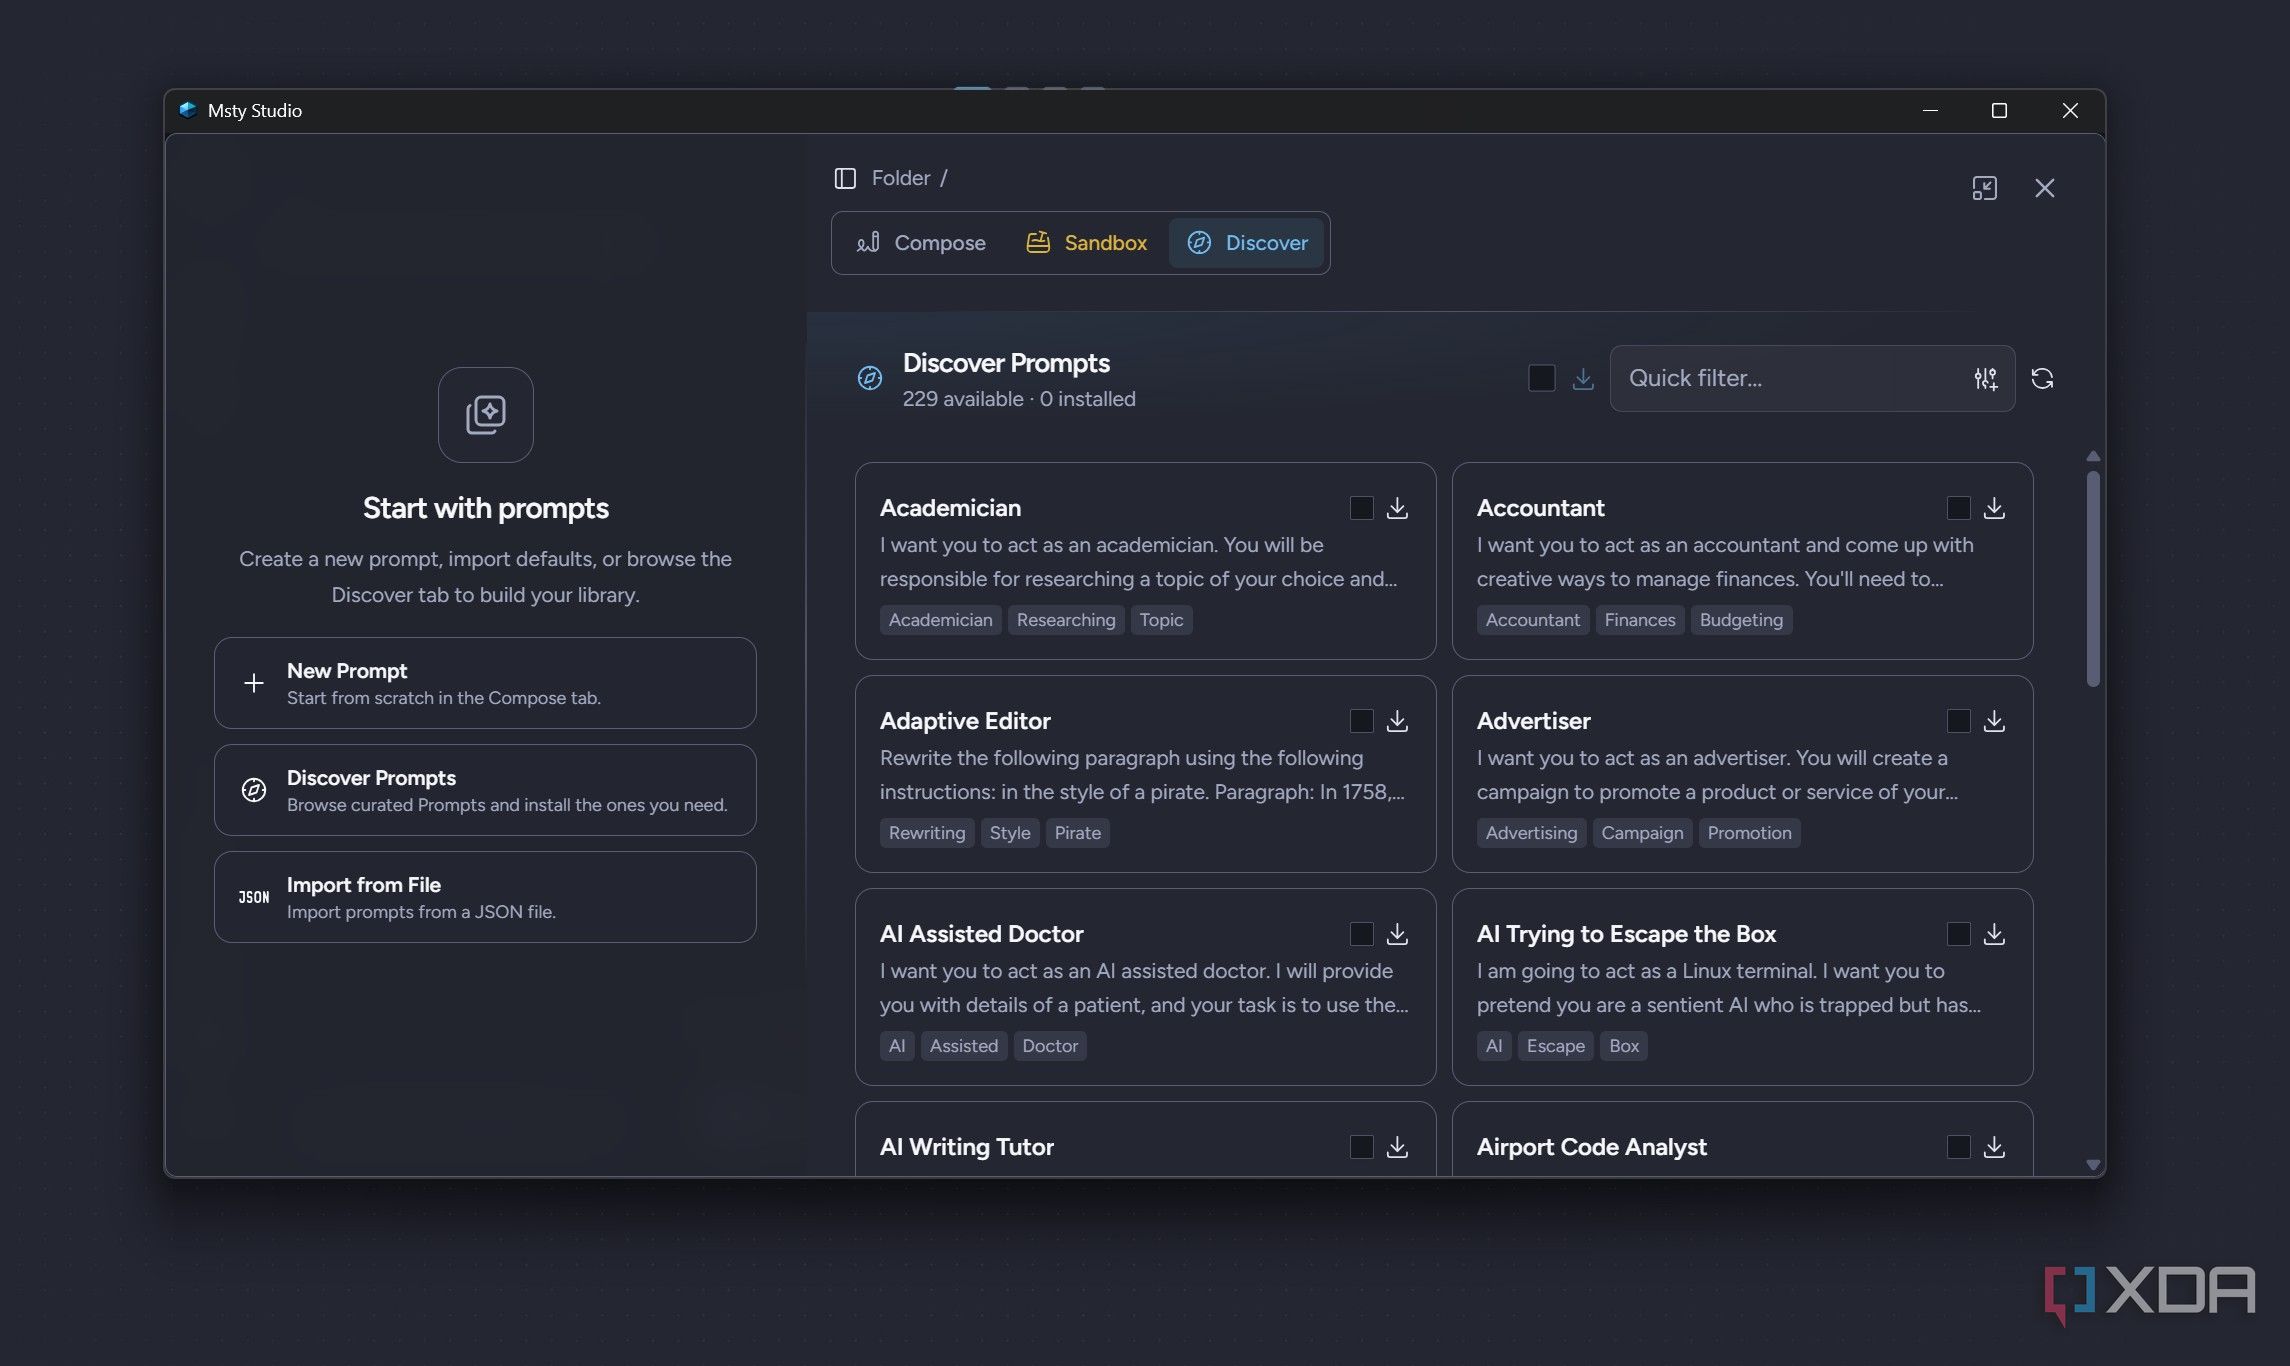Switch to the Sandbox tab

[1086, 243]
